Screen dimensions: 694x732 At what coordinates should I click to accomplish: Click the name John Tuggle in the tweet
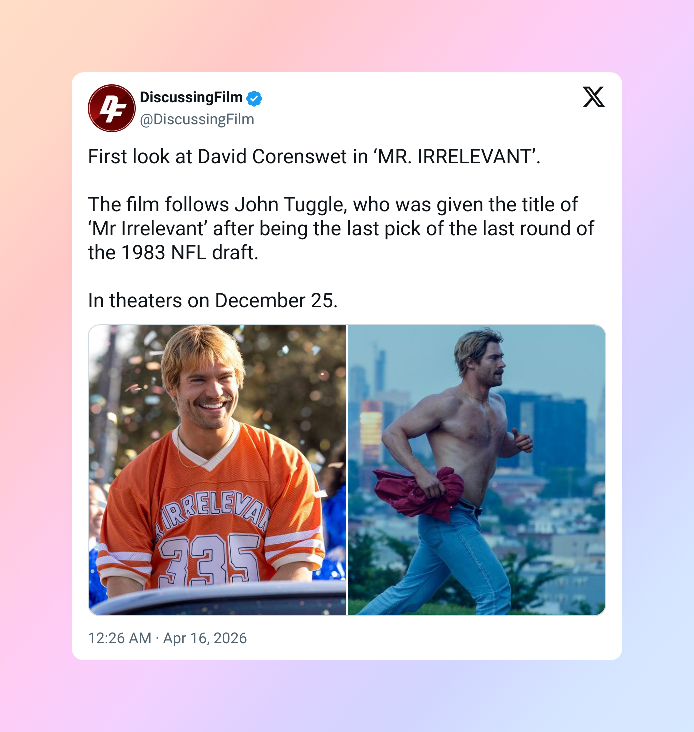(290, 205)
